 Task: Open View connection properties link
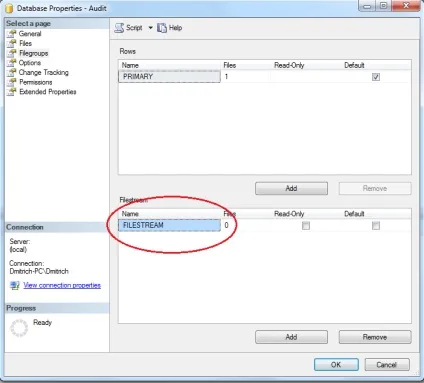point(62,285)
